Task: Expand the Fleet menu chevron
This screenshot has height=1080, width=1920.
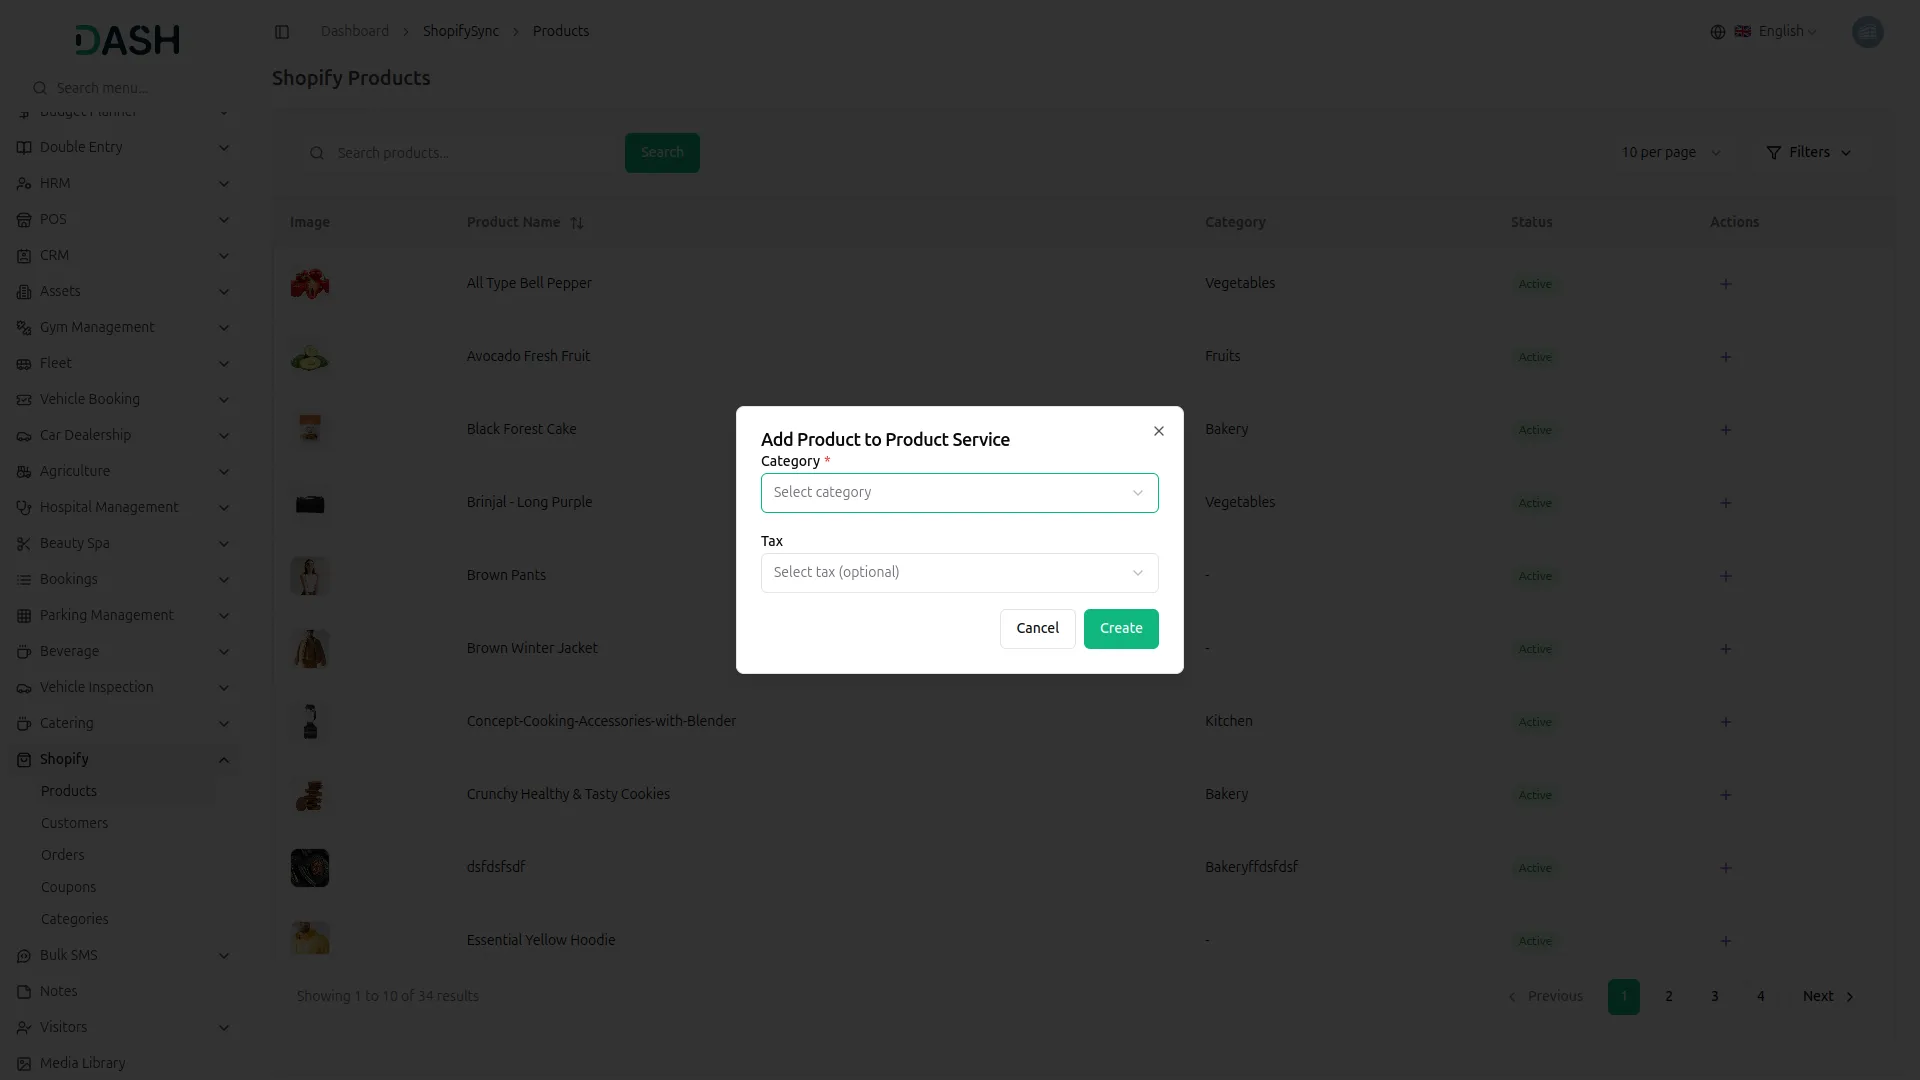Action: tap(224, 364)
